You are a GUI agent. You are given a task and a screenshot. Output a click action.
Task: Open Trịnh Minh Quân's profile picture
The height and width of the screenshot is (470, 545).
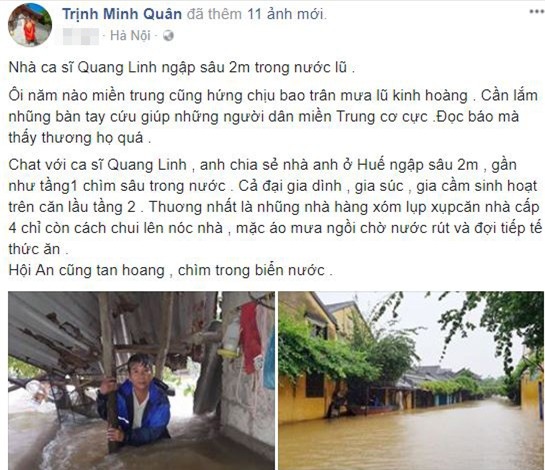[30, 25]
